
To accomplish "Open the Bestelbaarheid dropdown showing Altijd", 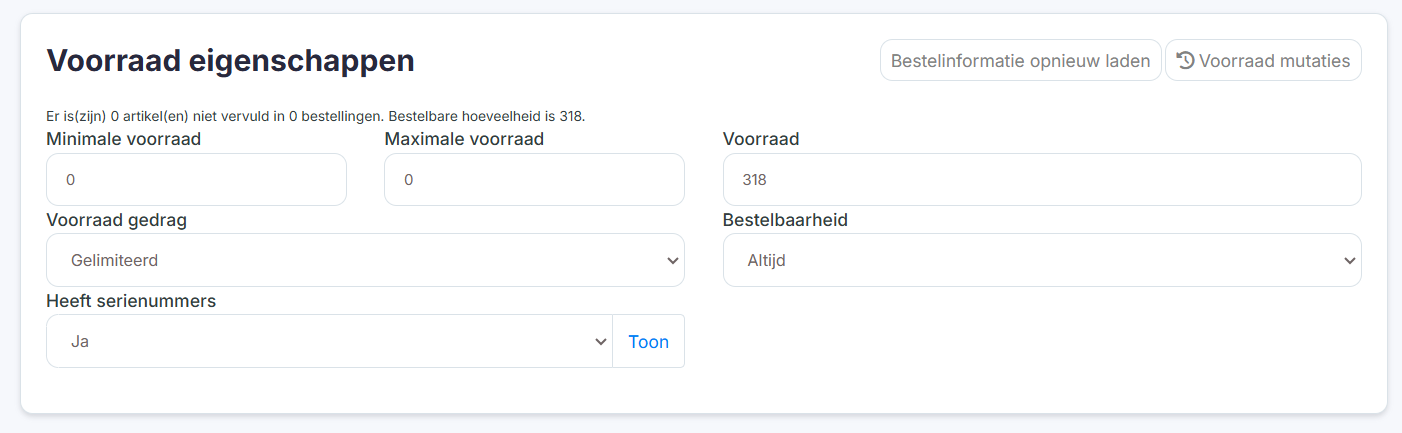I will click(x=1042, y=260).
